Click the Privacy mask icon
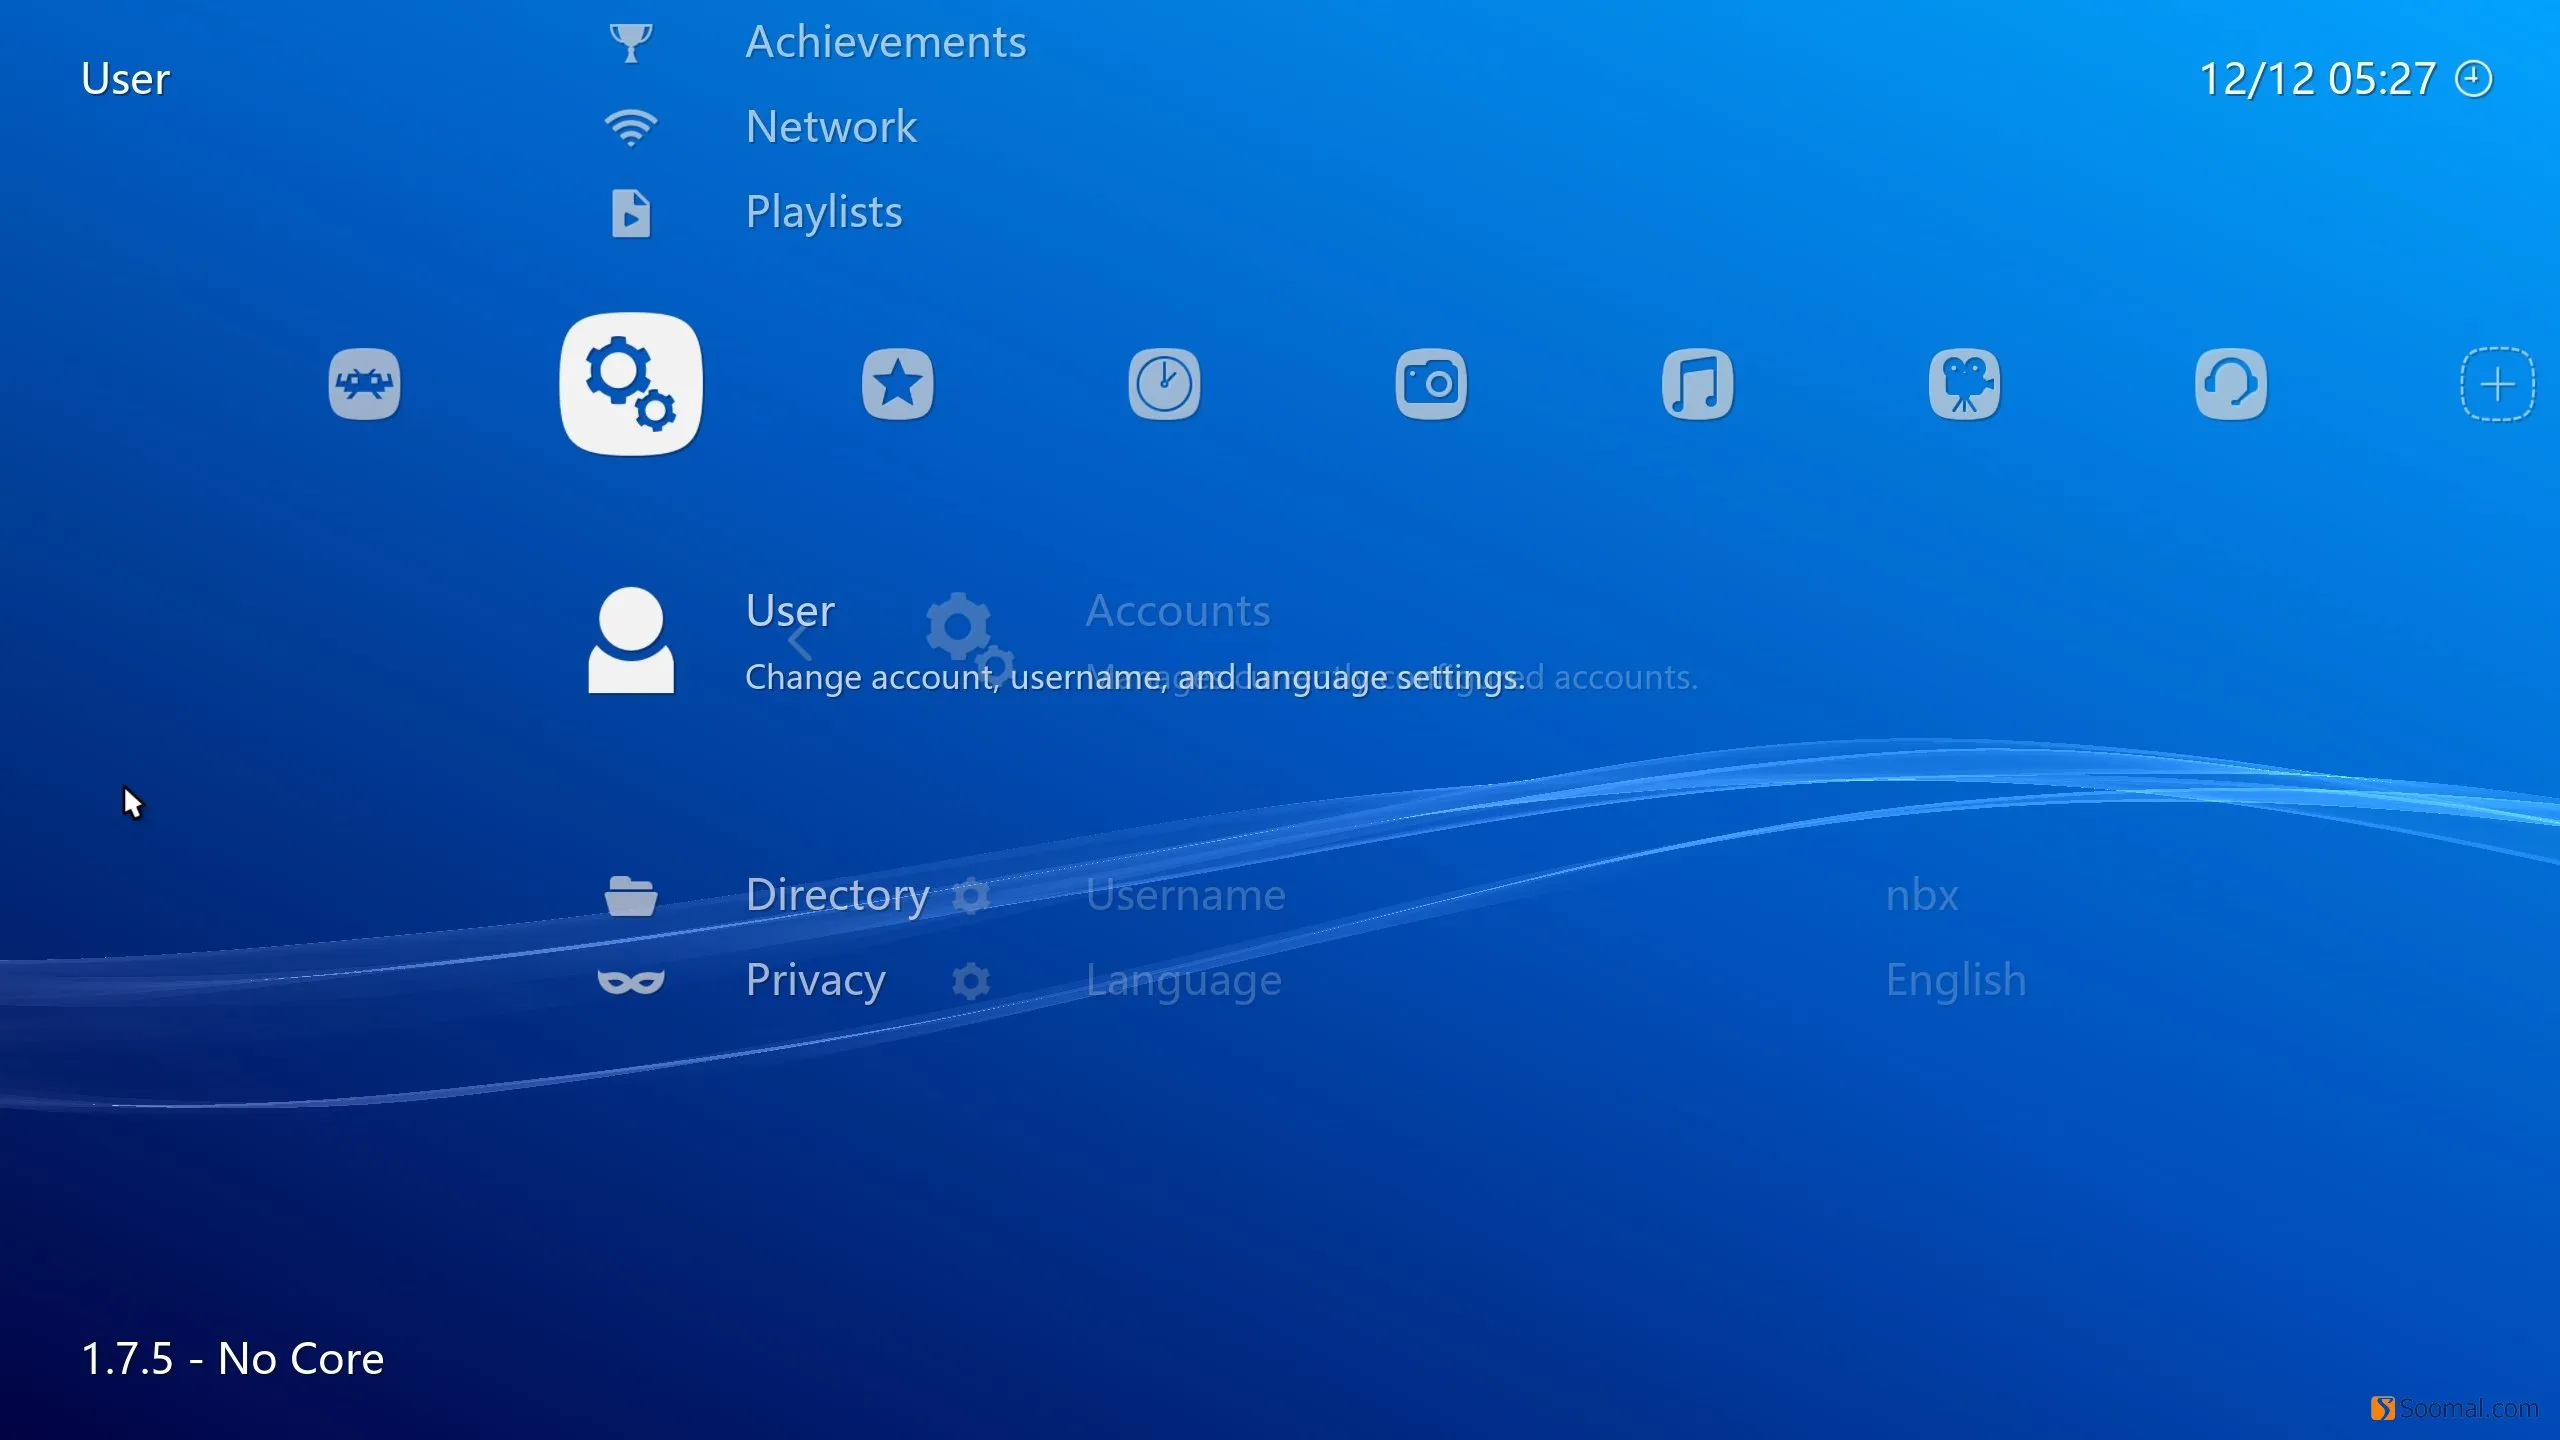 tap(631, 981)
